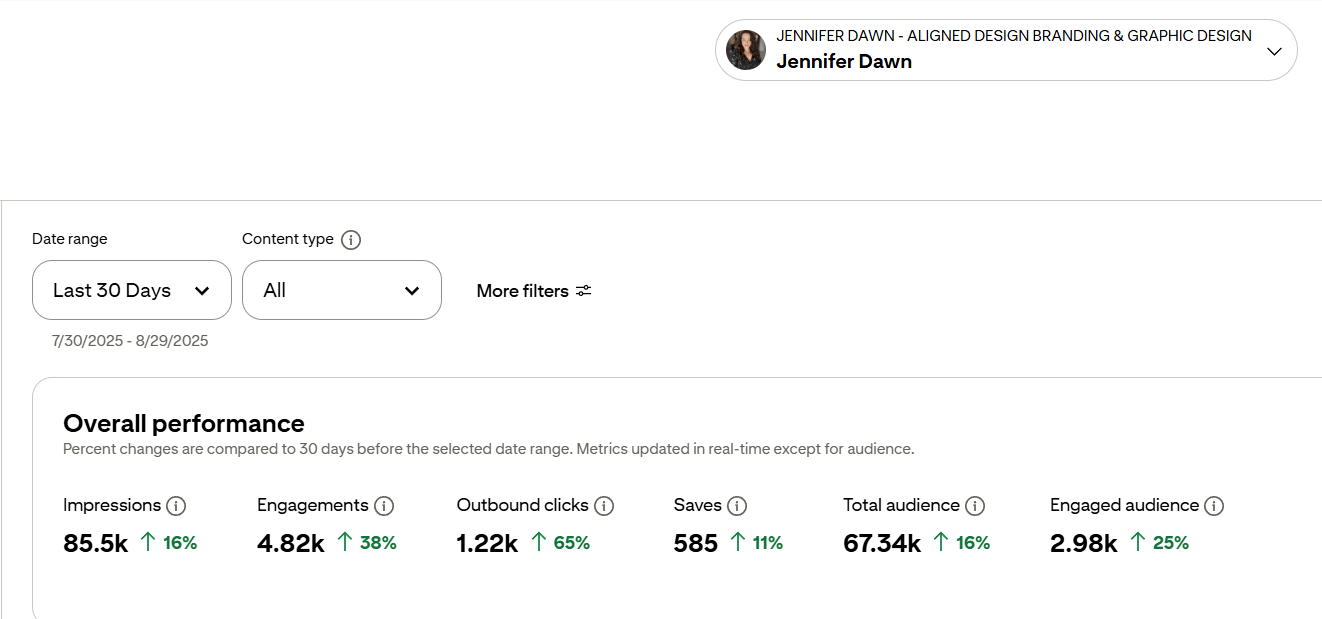
Task: Open the Content type All dropdown
Action: [342, 290]
